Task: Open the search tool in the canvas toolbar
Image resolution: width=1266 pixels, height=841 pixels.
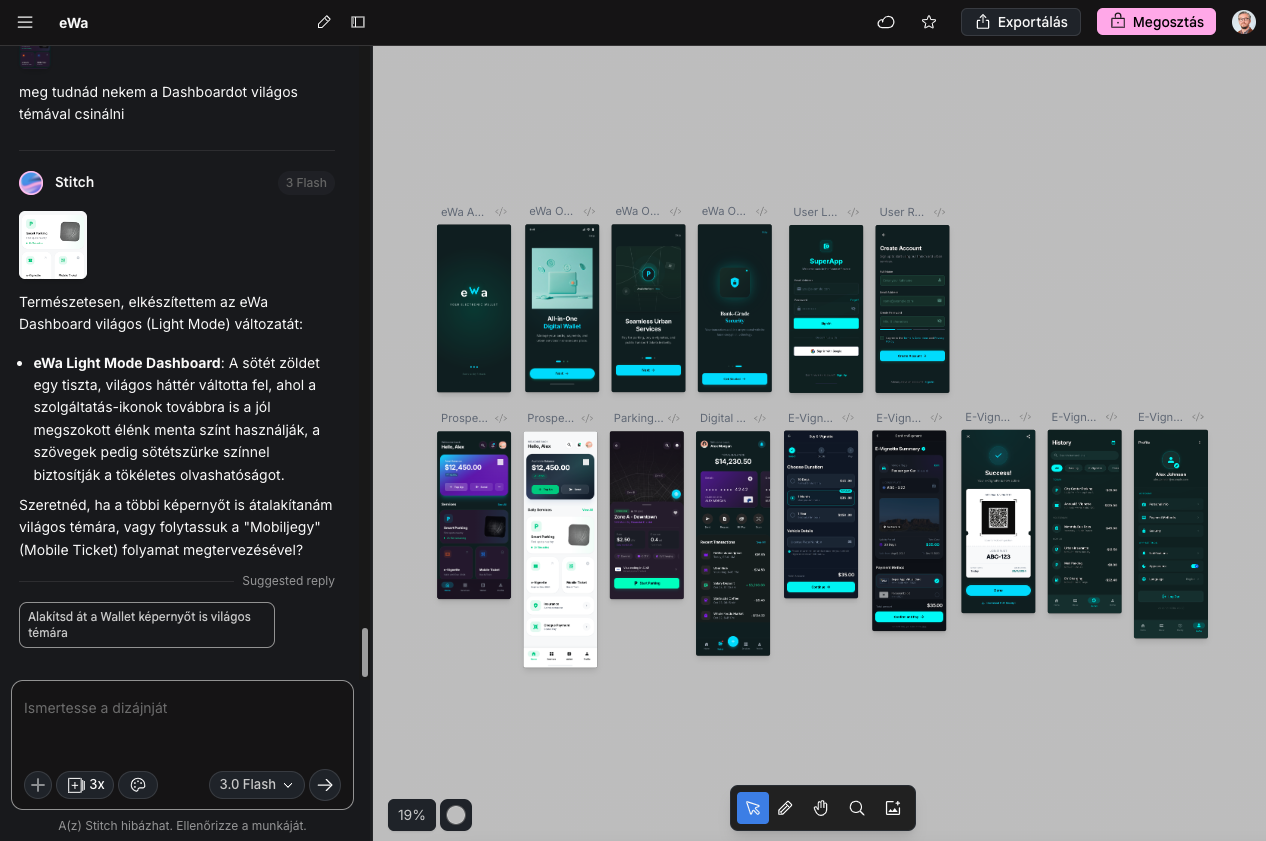Action: click(857, 808)
